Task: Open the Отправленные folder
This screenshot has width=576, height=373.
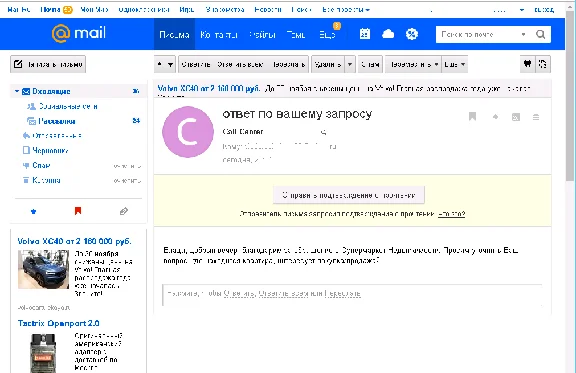Action: click(x=57, y=136)
